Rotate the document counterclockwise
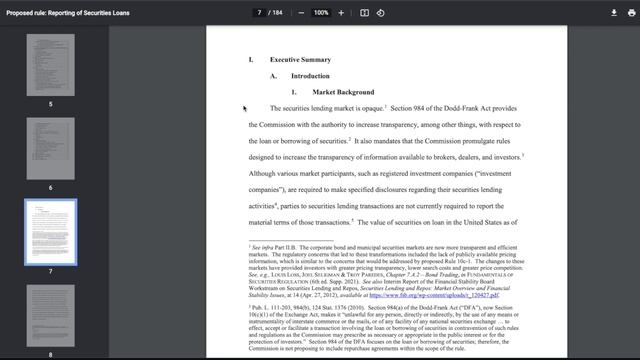Image resolution: width=640 pixels, height=360 pixels. (380, 13)
